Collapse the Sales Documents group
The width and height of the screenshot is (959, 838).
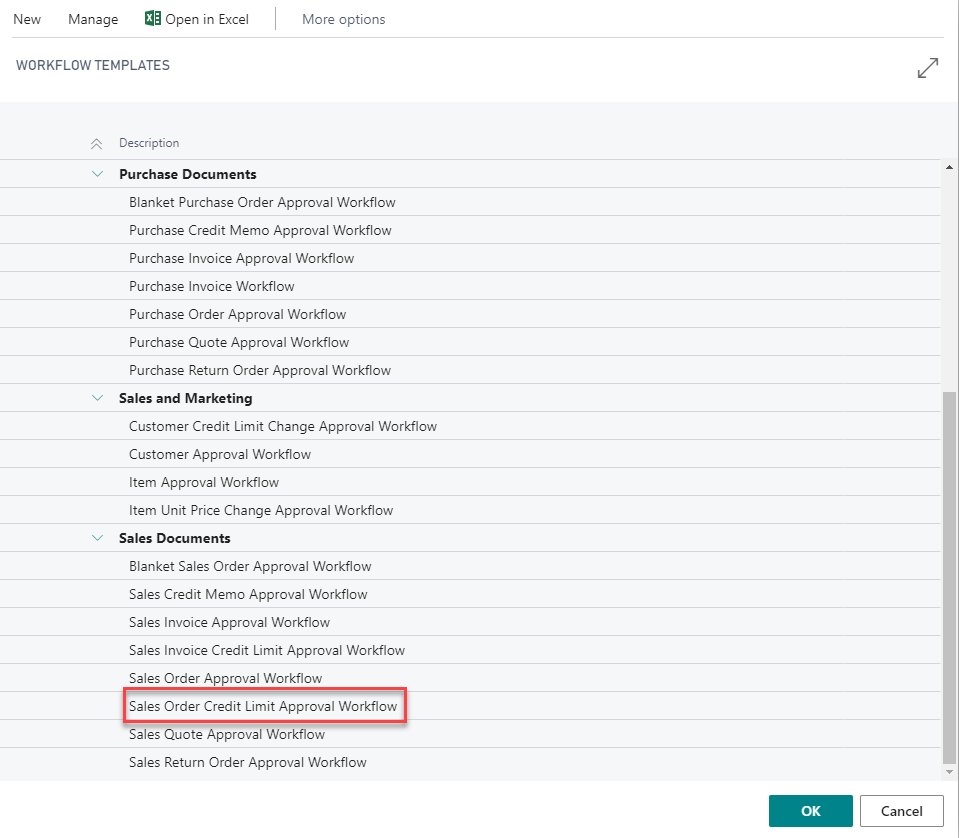[97, 538]
